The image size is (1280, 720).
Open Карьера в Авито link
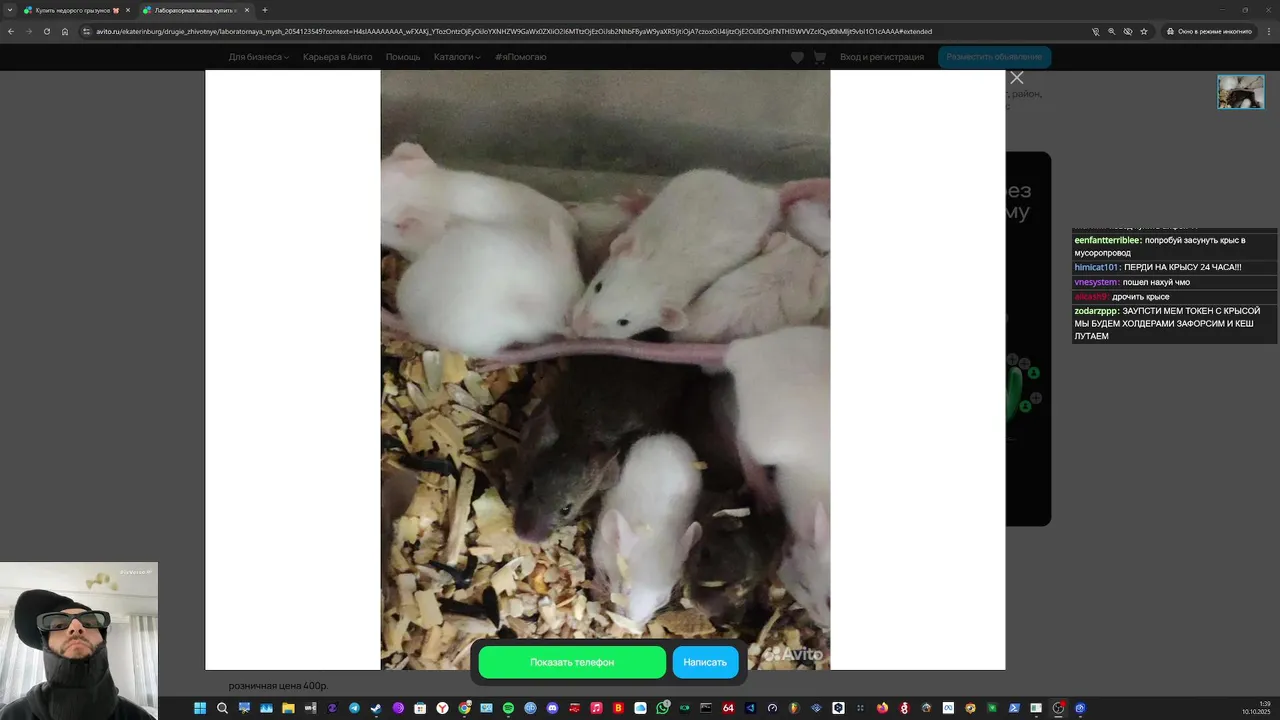pos(337,57)
